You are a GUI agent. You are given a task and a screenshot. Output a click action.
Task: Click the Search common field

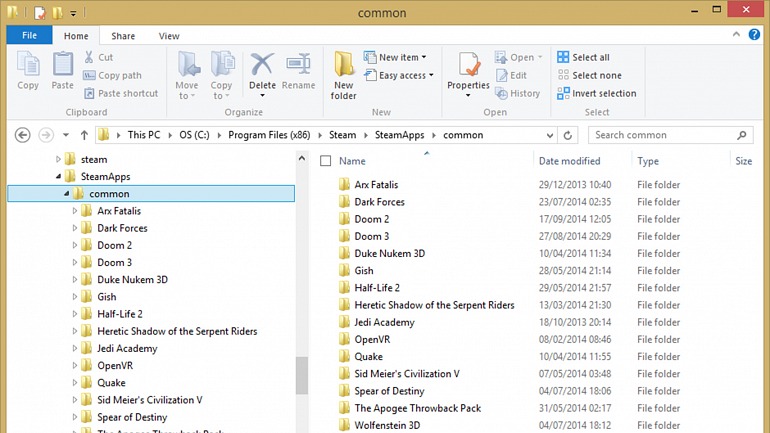tap(670, 135)
